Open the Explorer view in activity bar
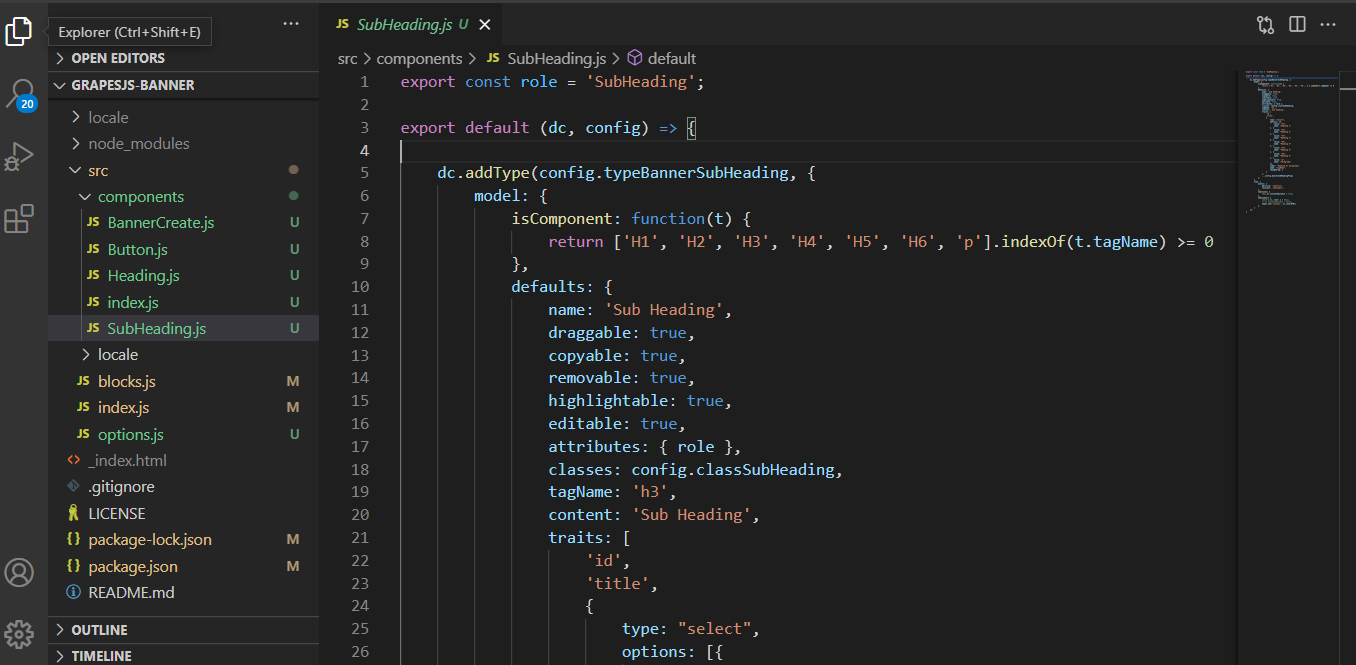1356x665 pixels. pyautogui.click(x=19, y=32)
